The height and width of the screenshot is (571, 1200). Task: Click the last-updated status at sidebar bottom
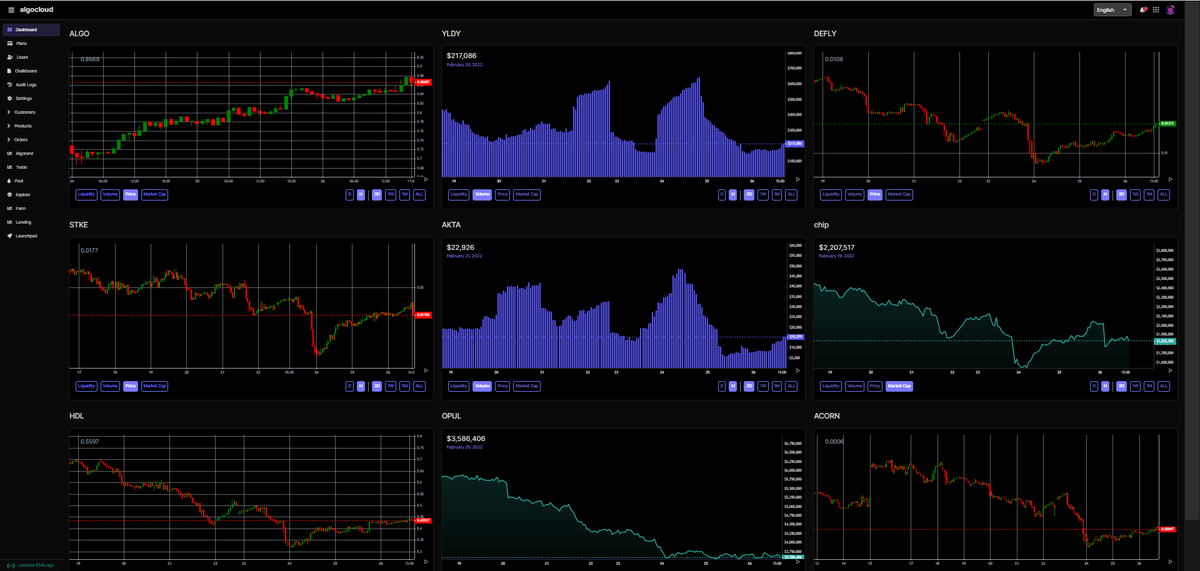pos(30,565)
